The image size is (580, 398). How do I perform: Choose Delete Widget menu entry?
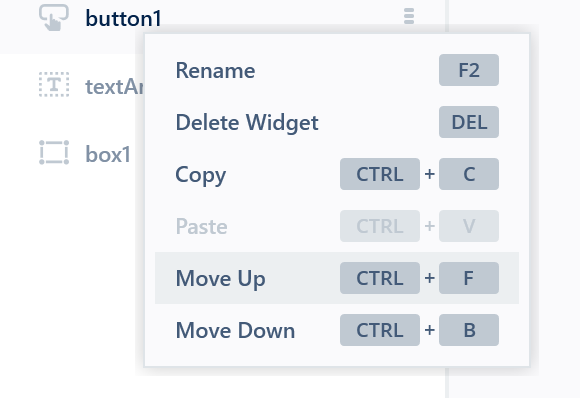point(337,122)
